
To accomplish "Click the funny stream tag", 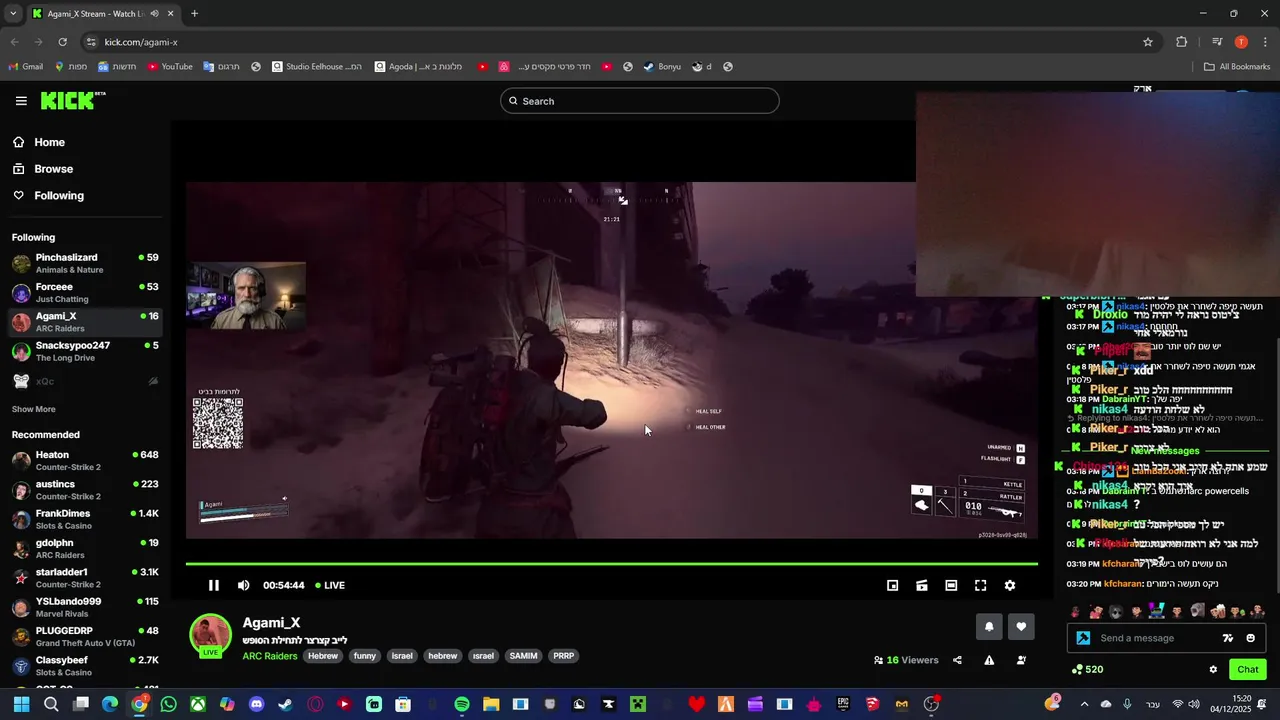I will [x=365, y=656].
